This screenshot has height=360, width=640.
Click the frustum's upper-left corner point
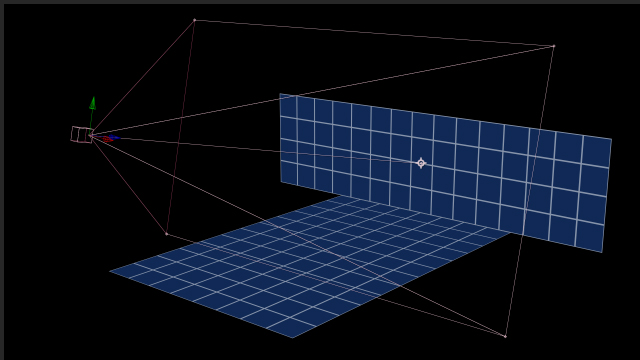tap(194, 20)
